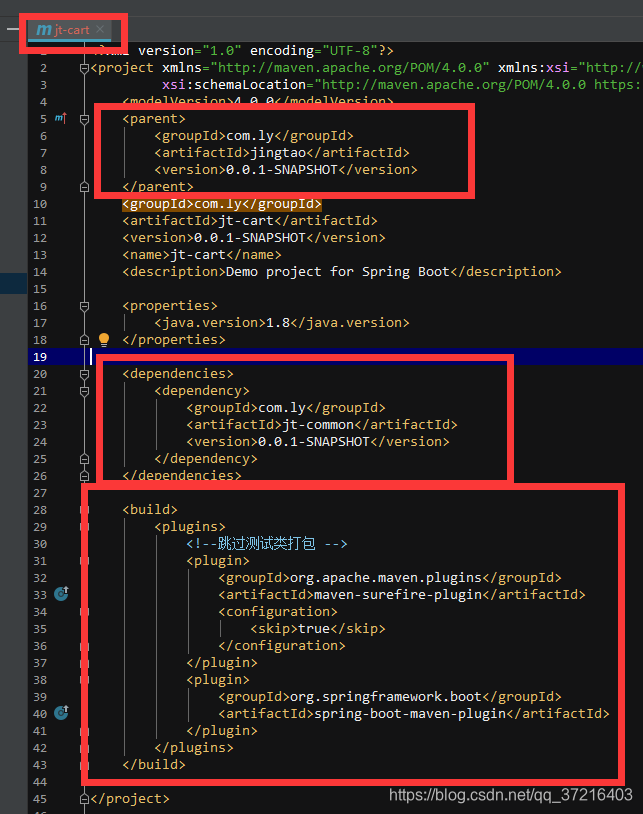Click the closing configuration tag
The width and height of the screenshot is (643, 814).
pos(282,646)
